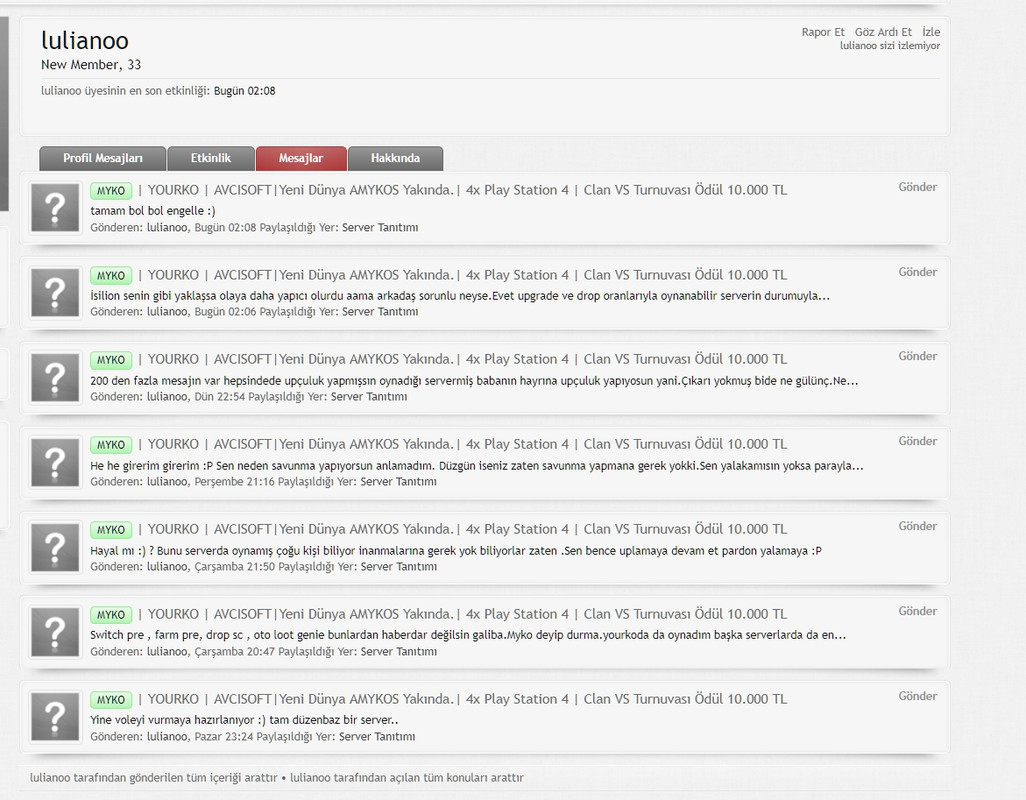Click Gönder on the 02:06 post
Viewport: 1026px width, 800px height.
(917, 272)
